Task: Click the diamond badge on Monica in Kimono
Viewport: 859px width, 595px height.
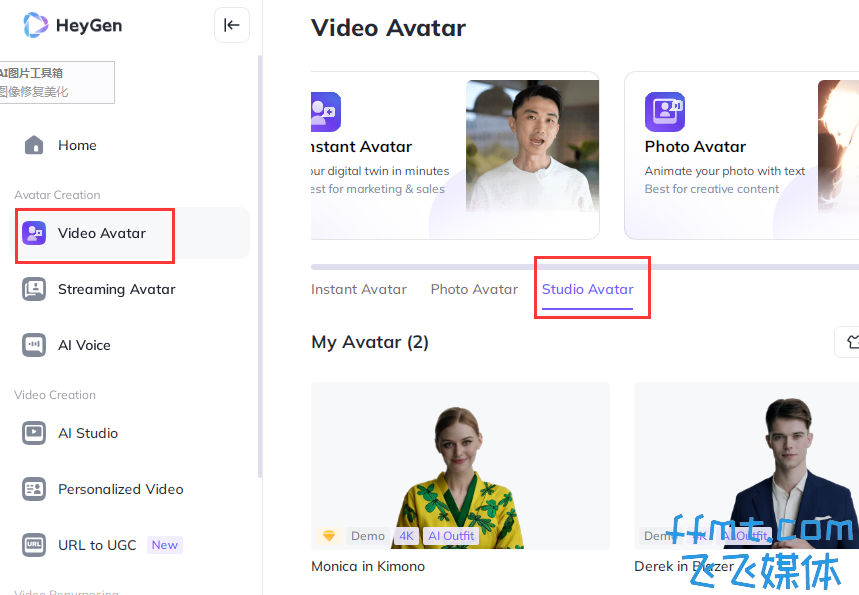Action: tap(329, 536)
